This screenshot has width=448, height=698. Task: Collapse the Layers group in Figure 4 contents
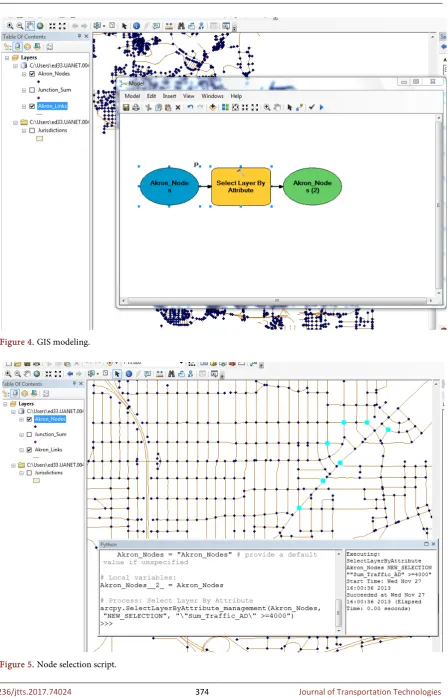[x=7, y=58]
